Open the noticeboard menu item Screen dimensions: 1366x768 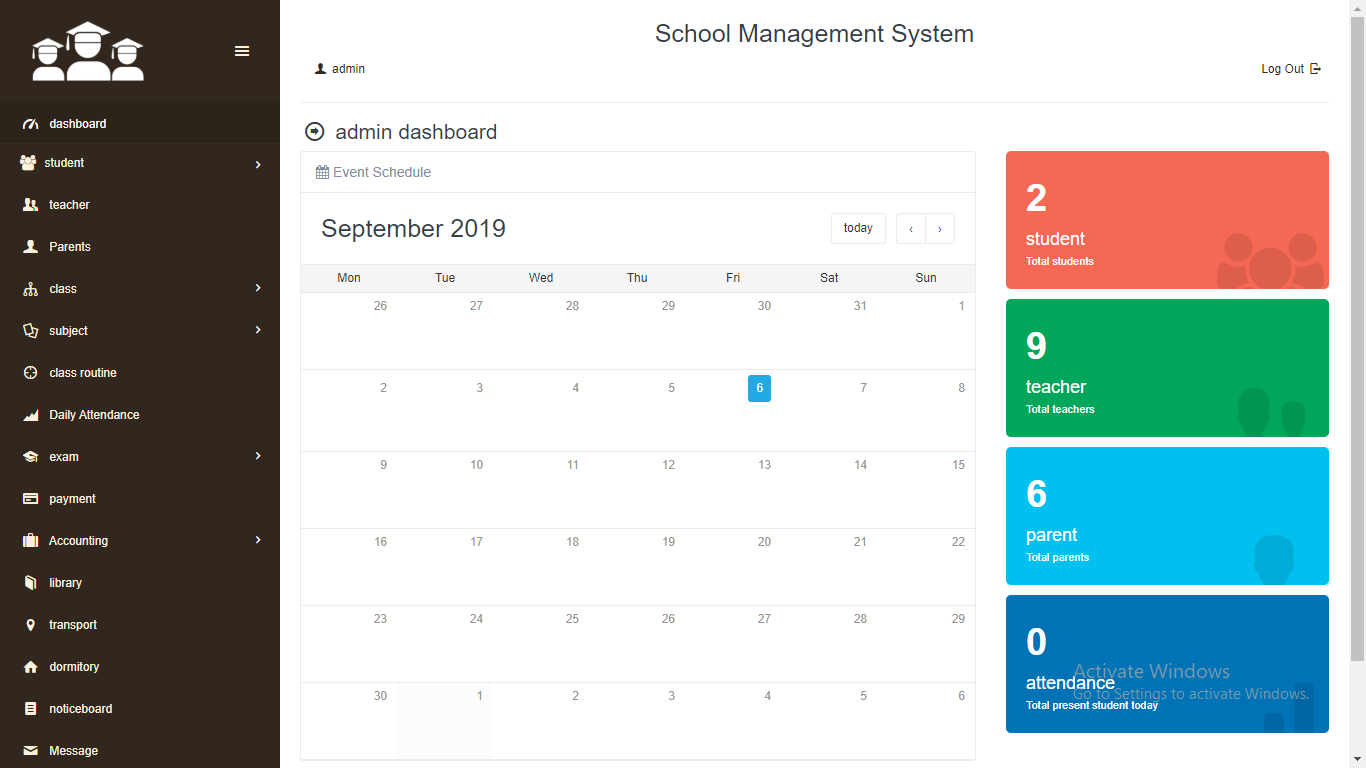pyautogui.click(x=80, y=709)
